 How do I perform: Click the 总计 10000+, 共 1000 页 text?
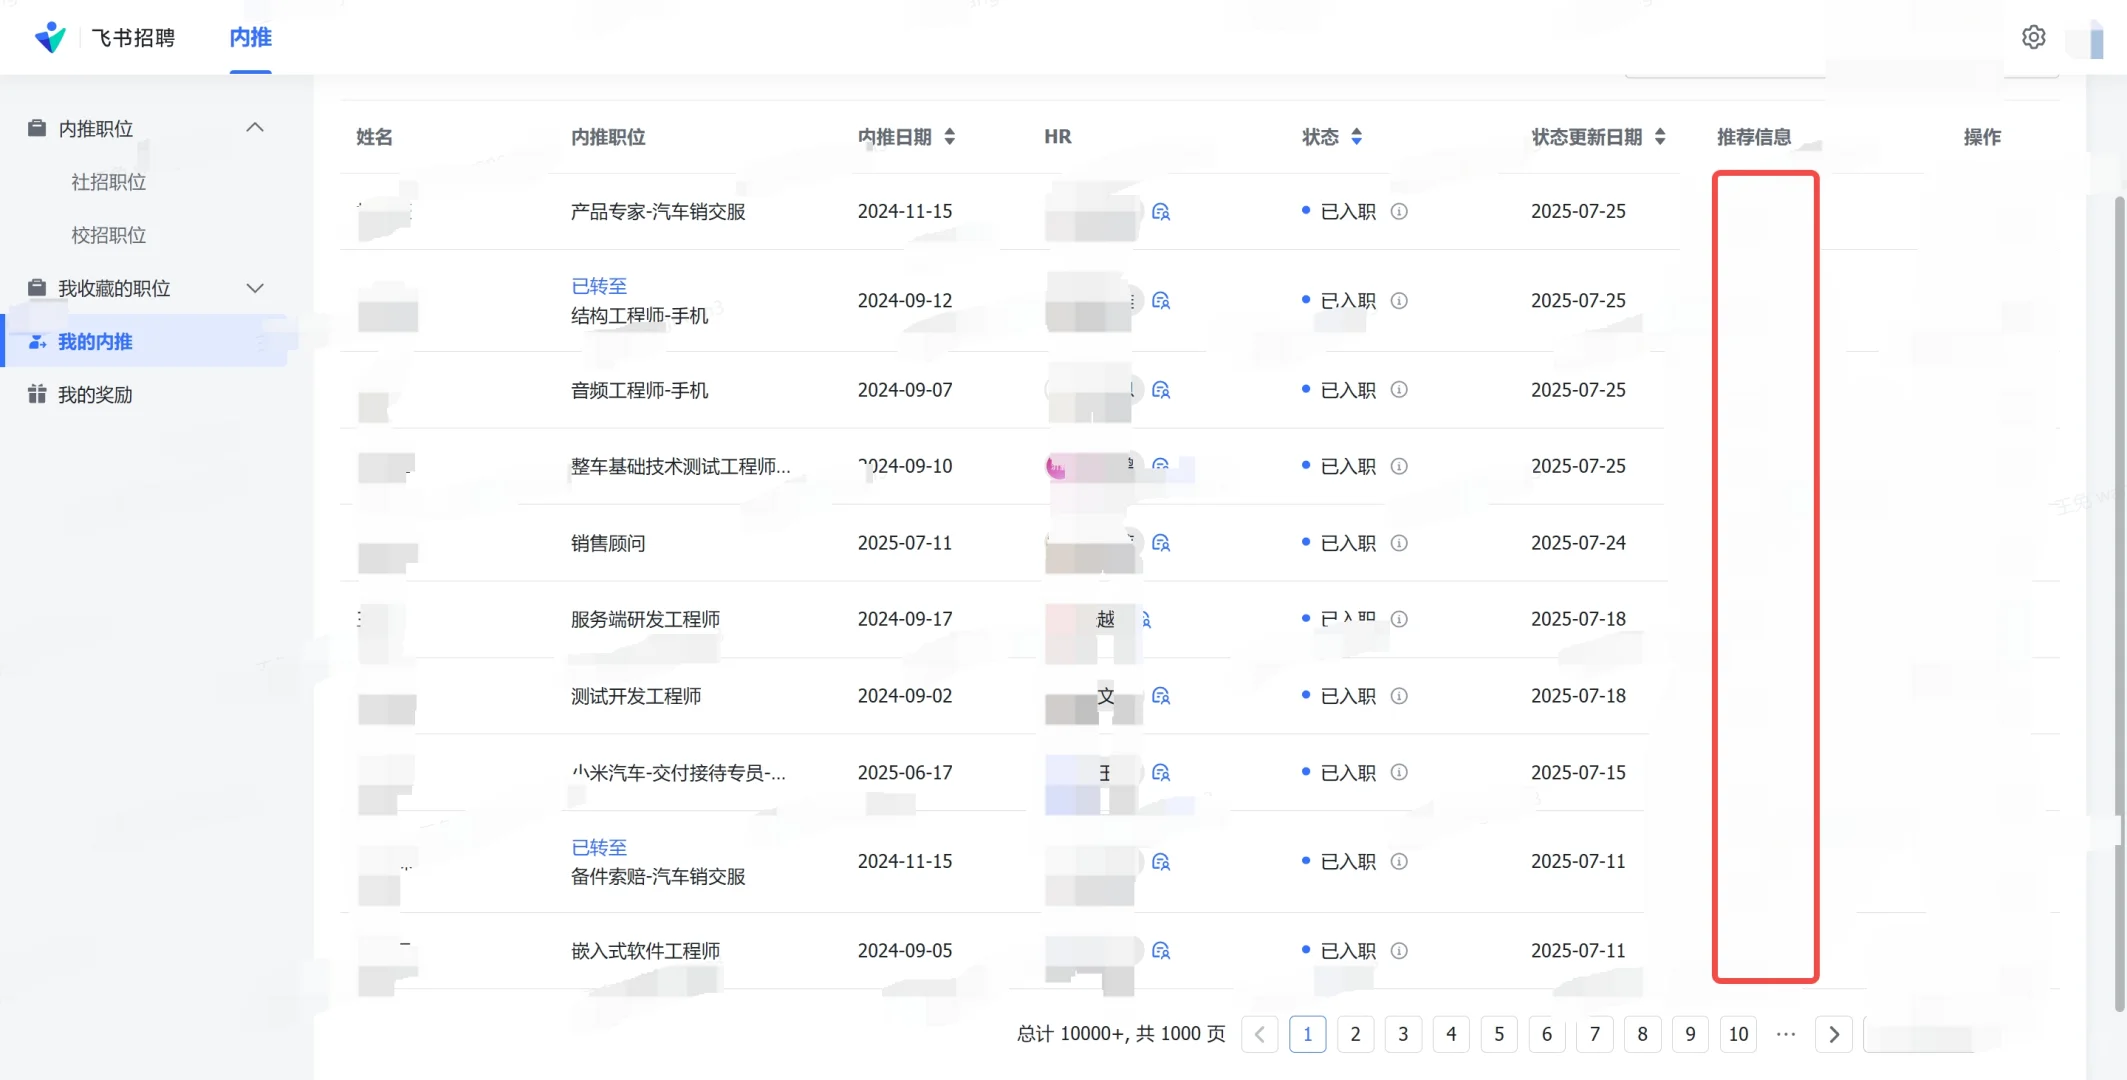1121,1034
